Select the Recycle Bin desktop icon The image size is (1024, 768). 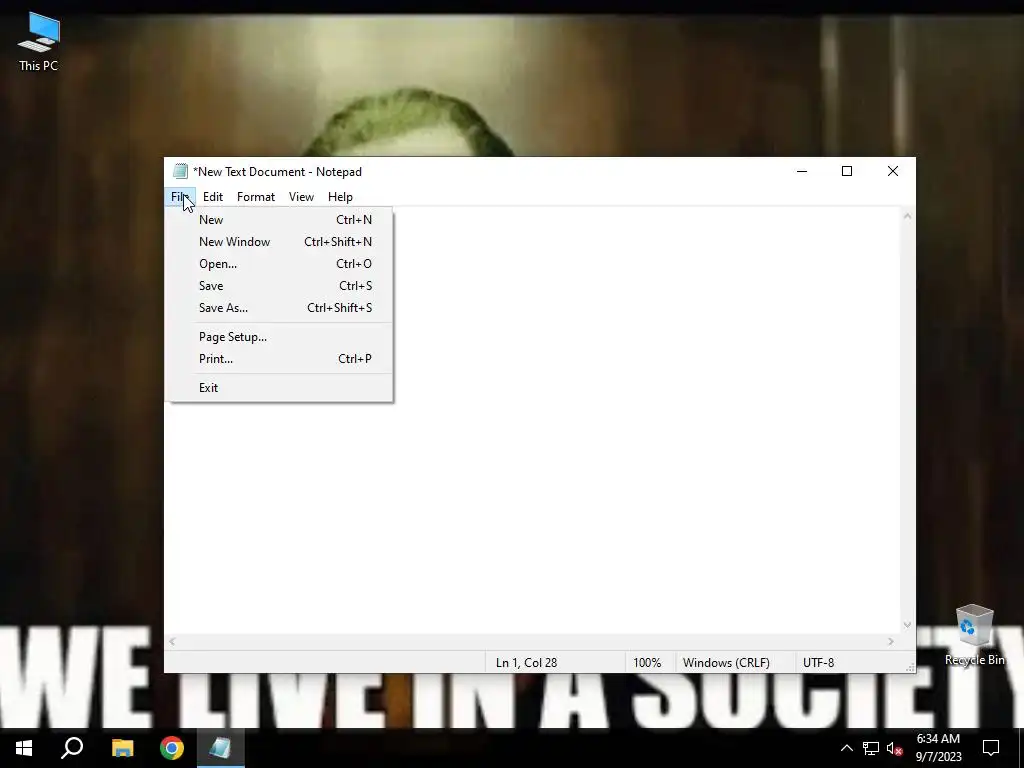(974, 635)
